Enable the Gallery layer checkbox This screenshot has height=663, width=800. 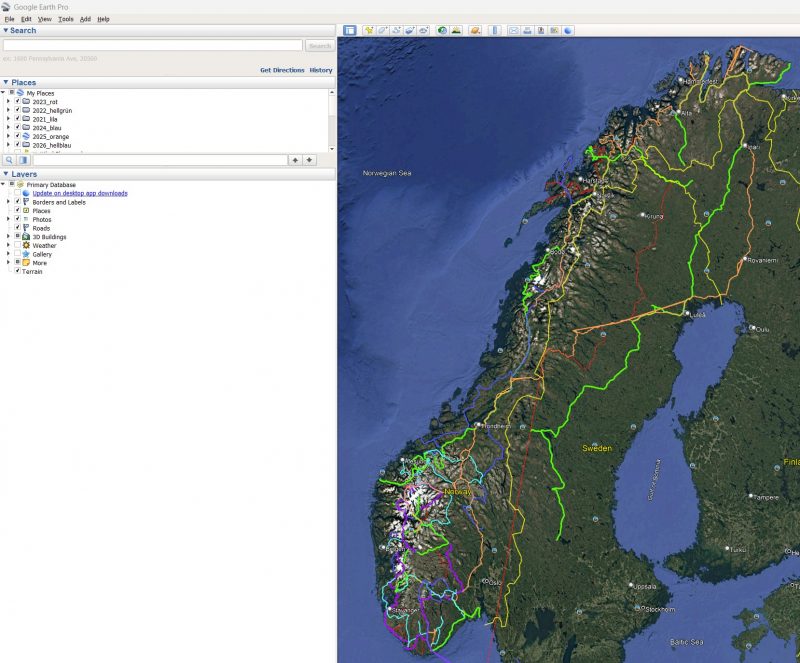[x=17, y=254]
